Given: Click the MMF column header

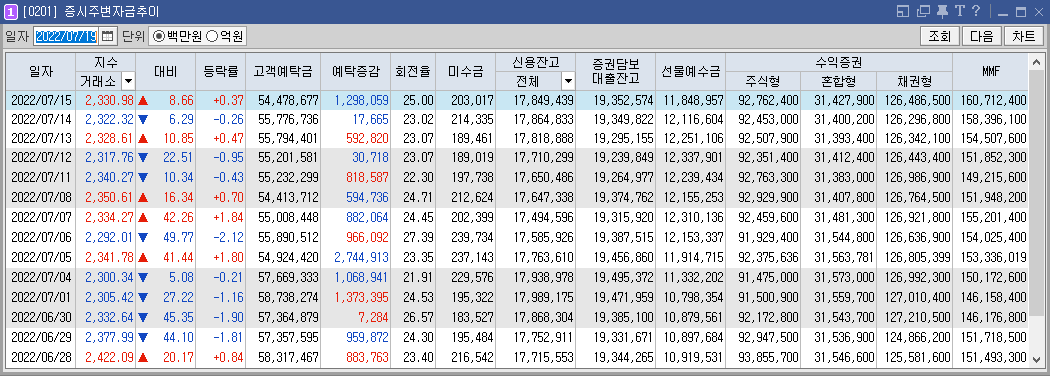Looking at the screenshot, I should pos(991,72).
